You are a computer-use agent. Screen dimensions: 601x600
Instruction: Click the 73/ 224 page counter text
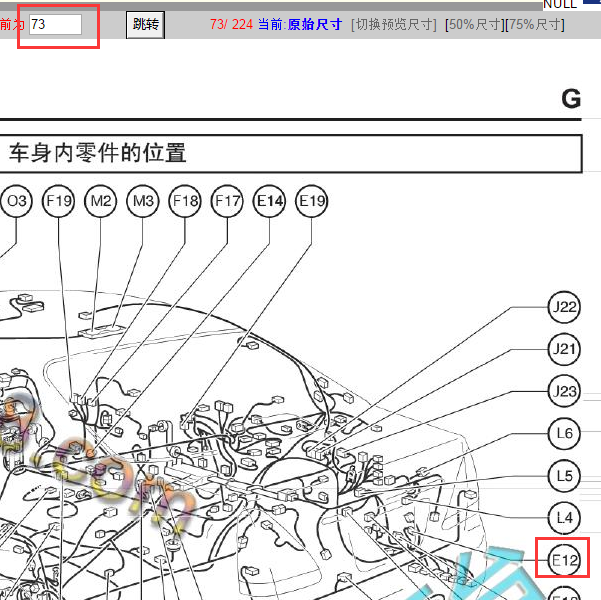pos(231,25)
